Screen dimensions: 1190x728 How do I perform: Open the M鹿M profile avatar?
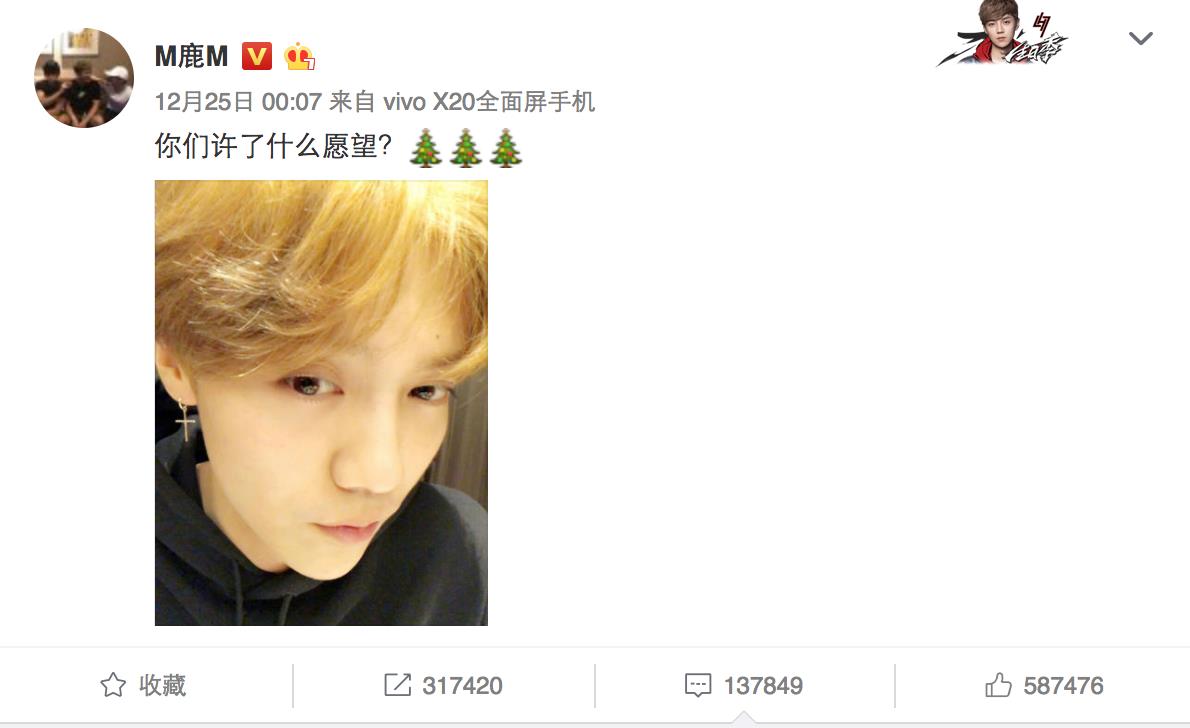pos(84,78)
